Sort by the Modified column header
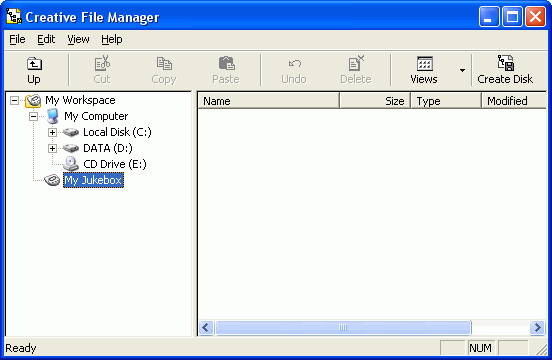 pos(514,101)
